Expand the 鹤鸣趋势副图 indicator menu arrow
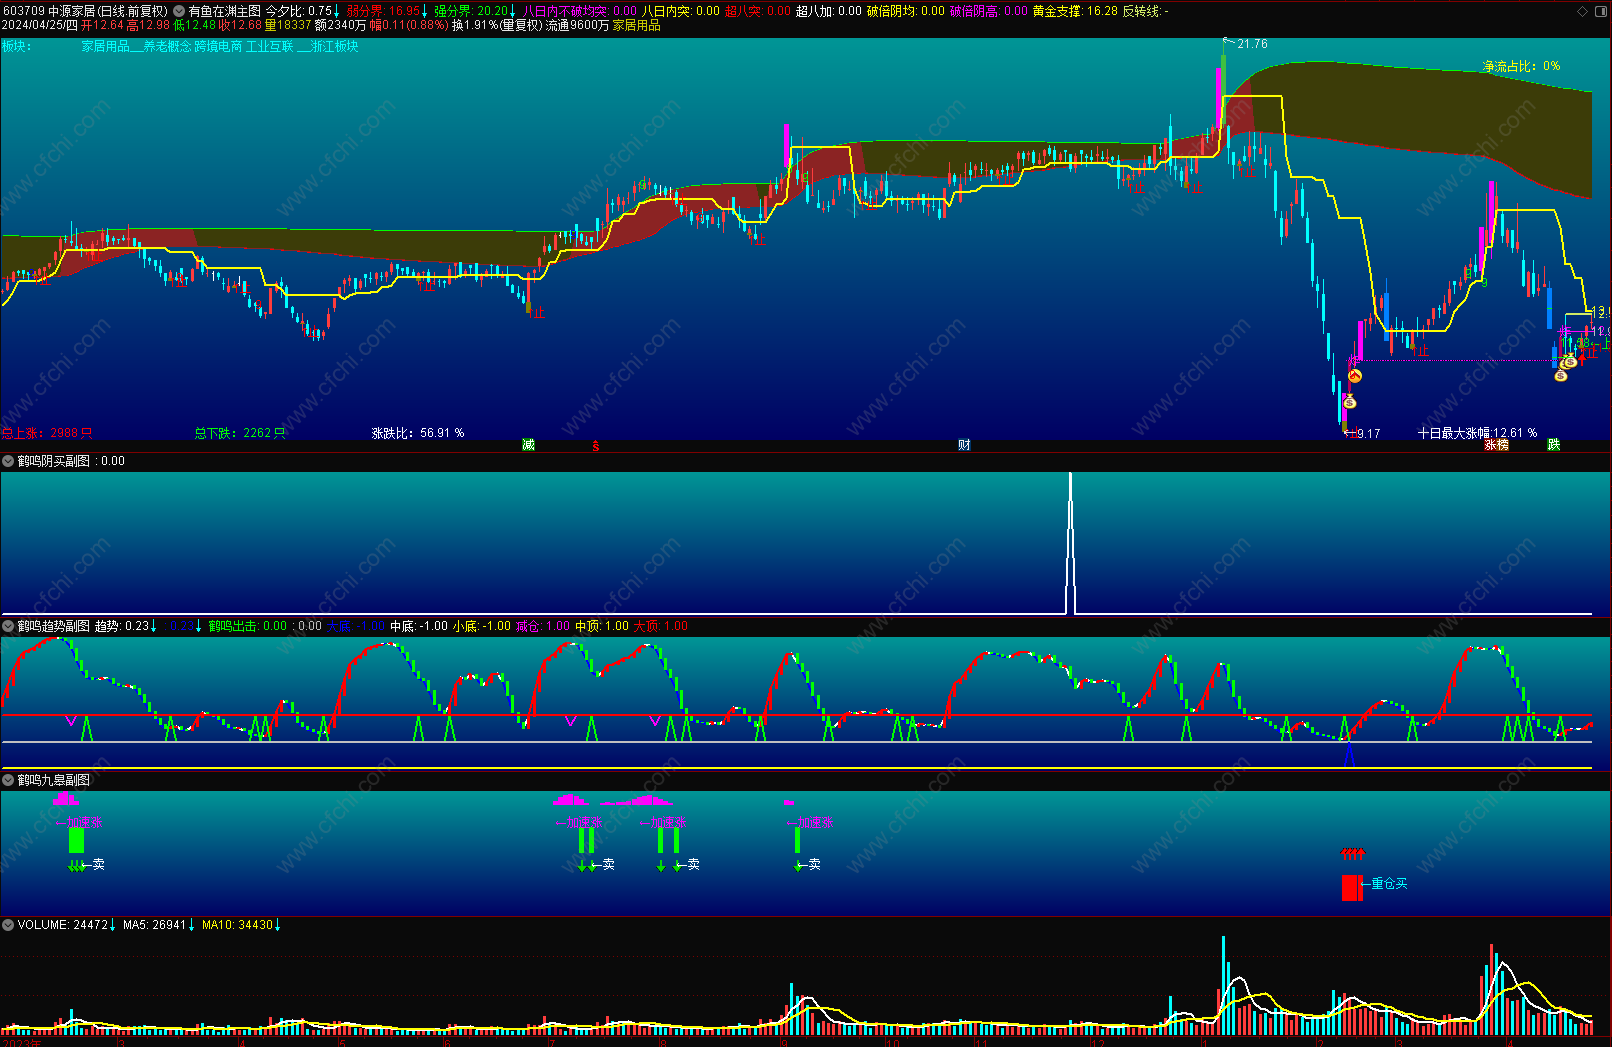 [8, 626]
